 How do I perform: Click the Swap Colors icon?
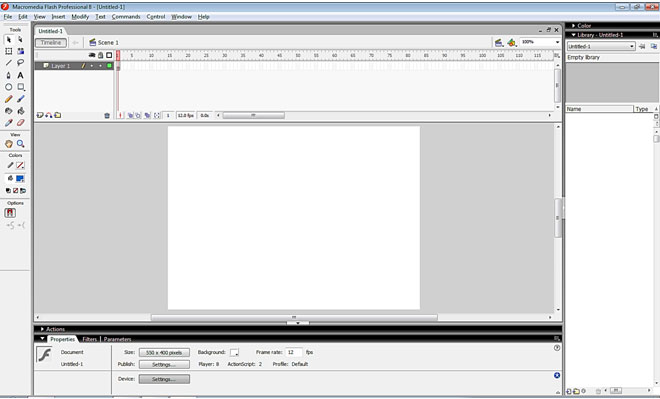point(23,191)
